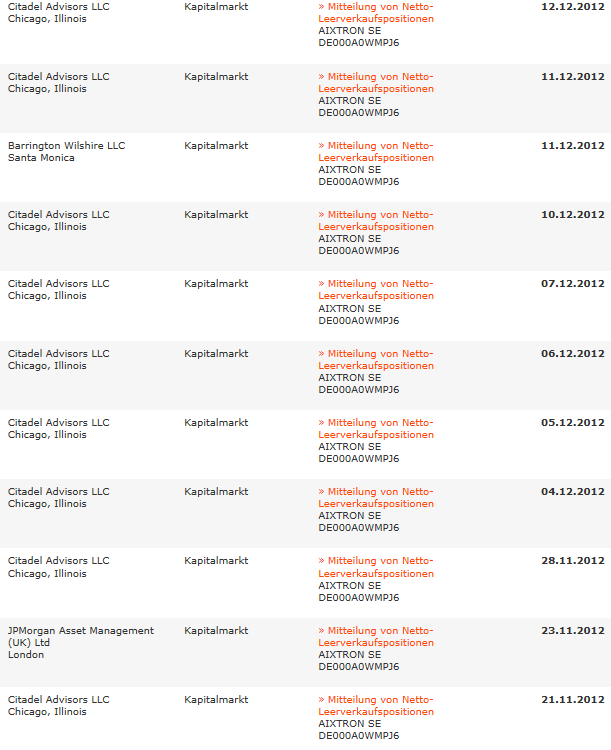The height and width of the screenshot is (750, 611).
Task: Follow the notice link dated 28.11.2012
Action: (376, 567)
